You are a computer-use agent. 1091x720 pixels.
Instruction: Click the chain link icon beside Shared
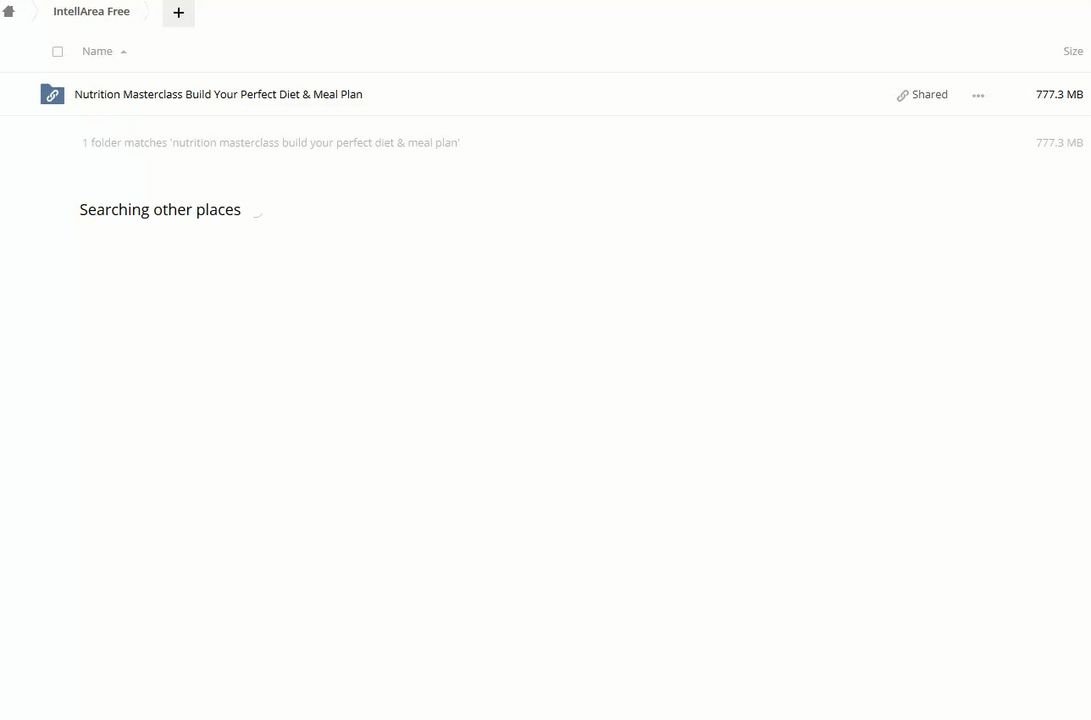(x=902, y=95)
